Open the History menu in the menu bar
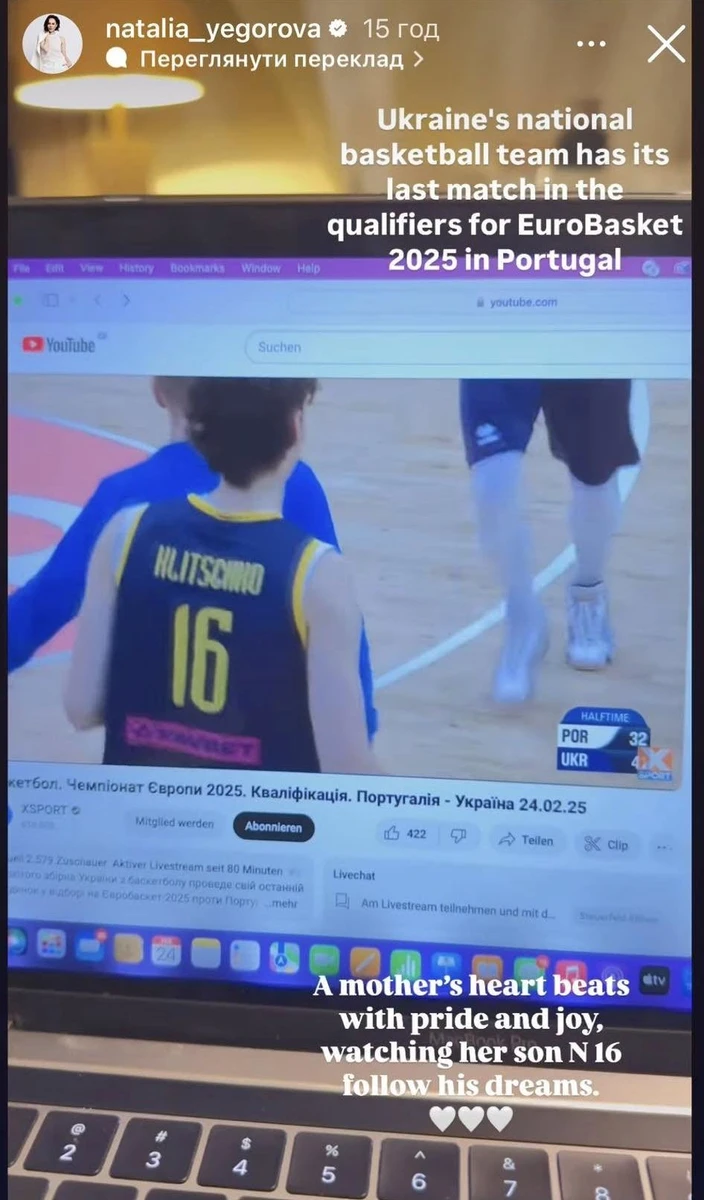This screenshot has height=1200, width=704. (136, 268)
